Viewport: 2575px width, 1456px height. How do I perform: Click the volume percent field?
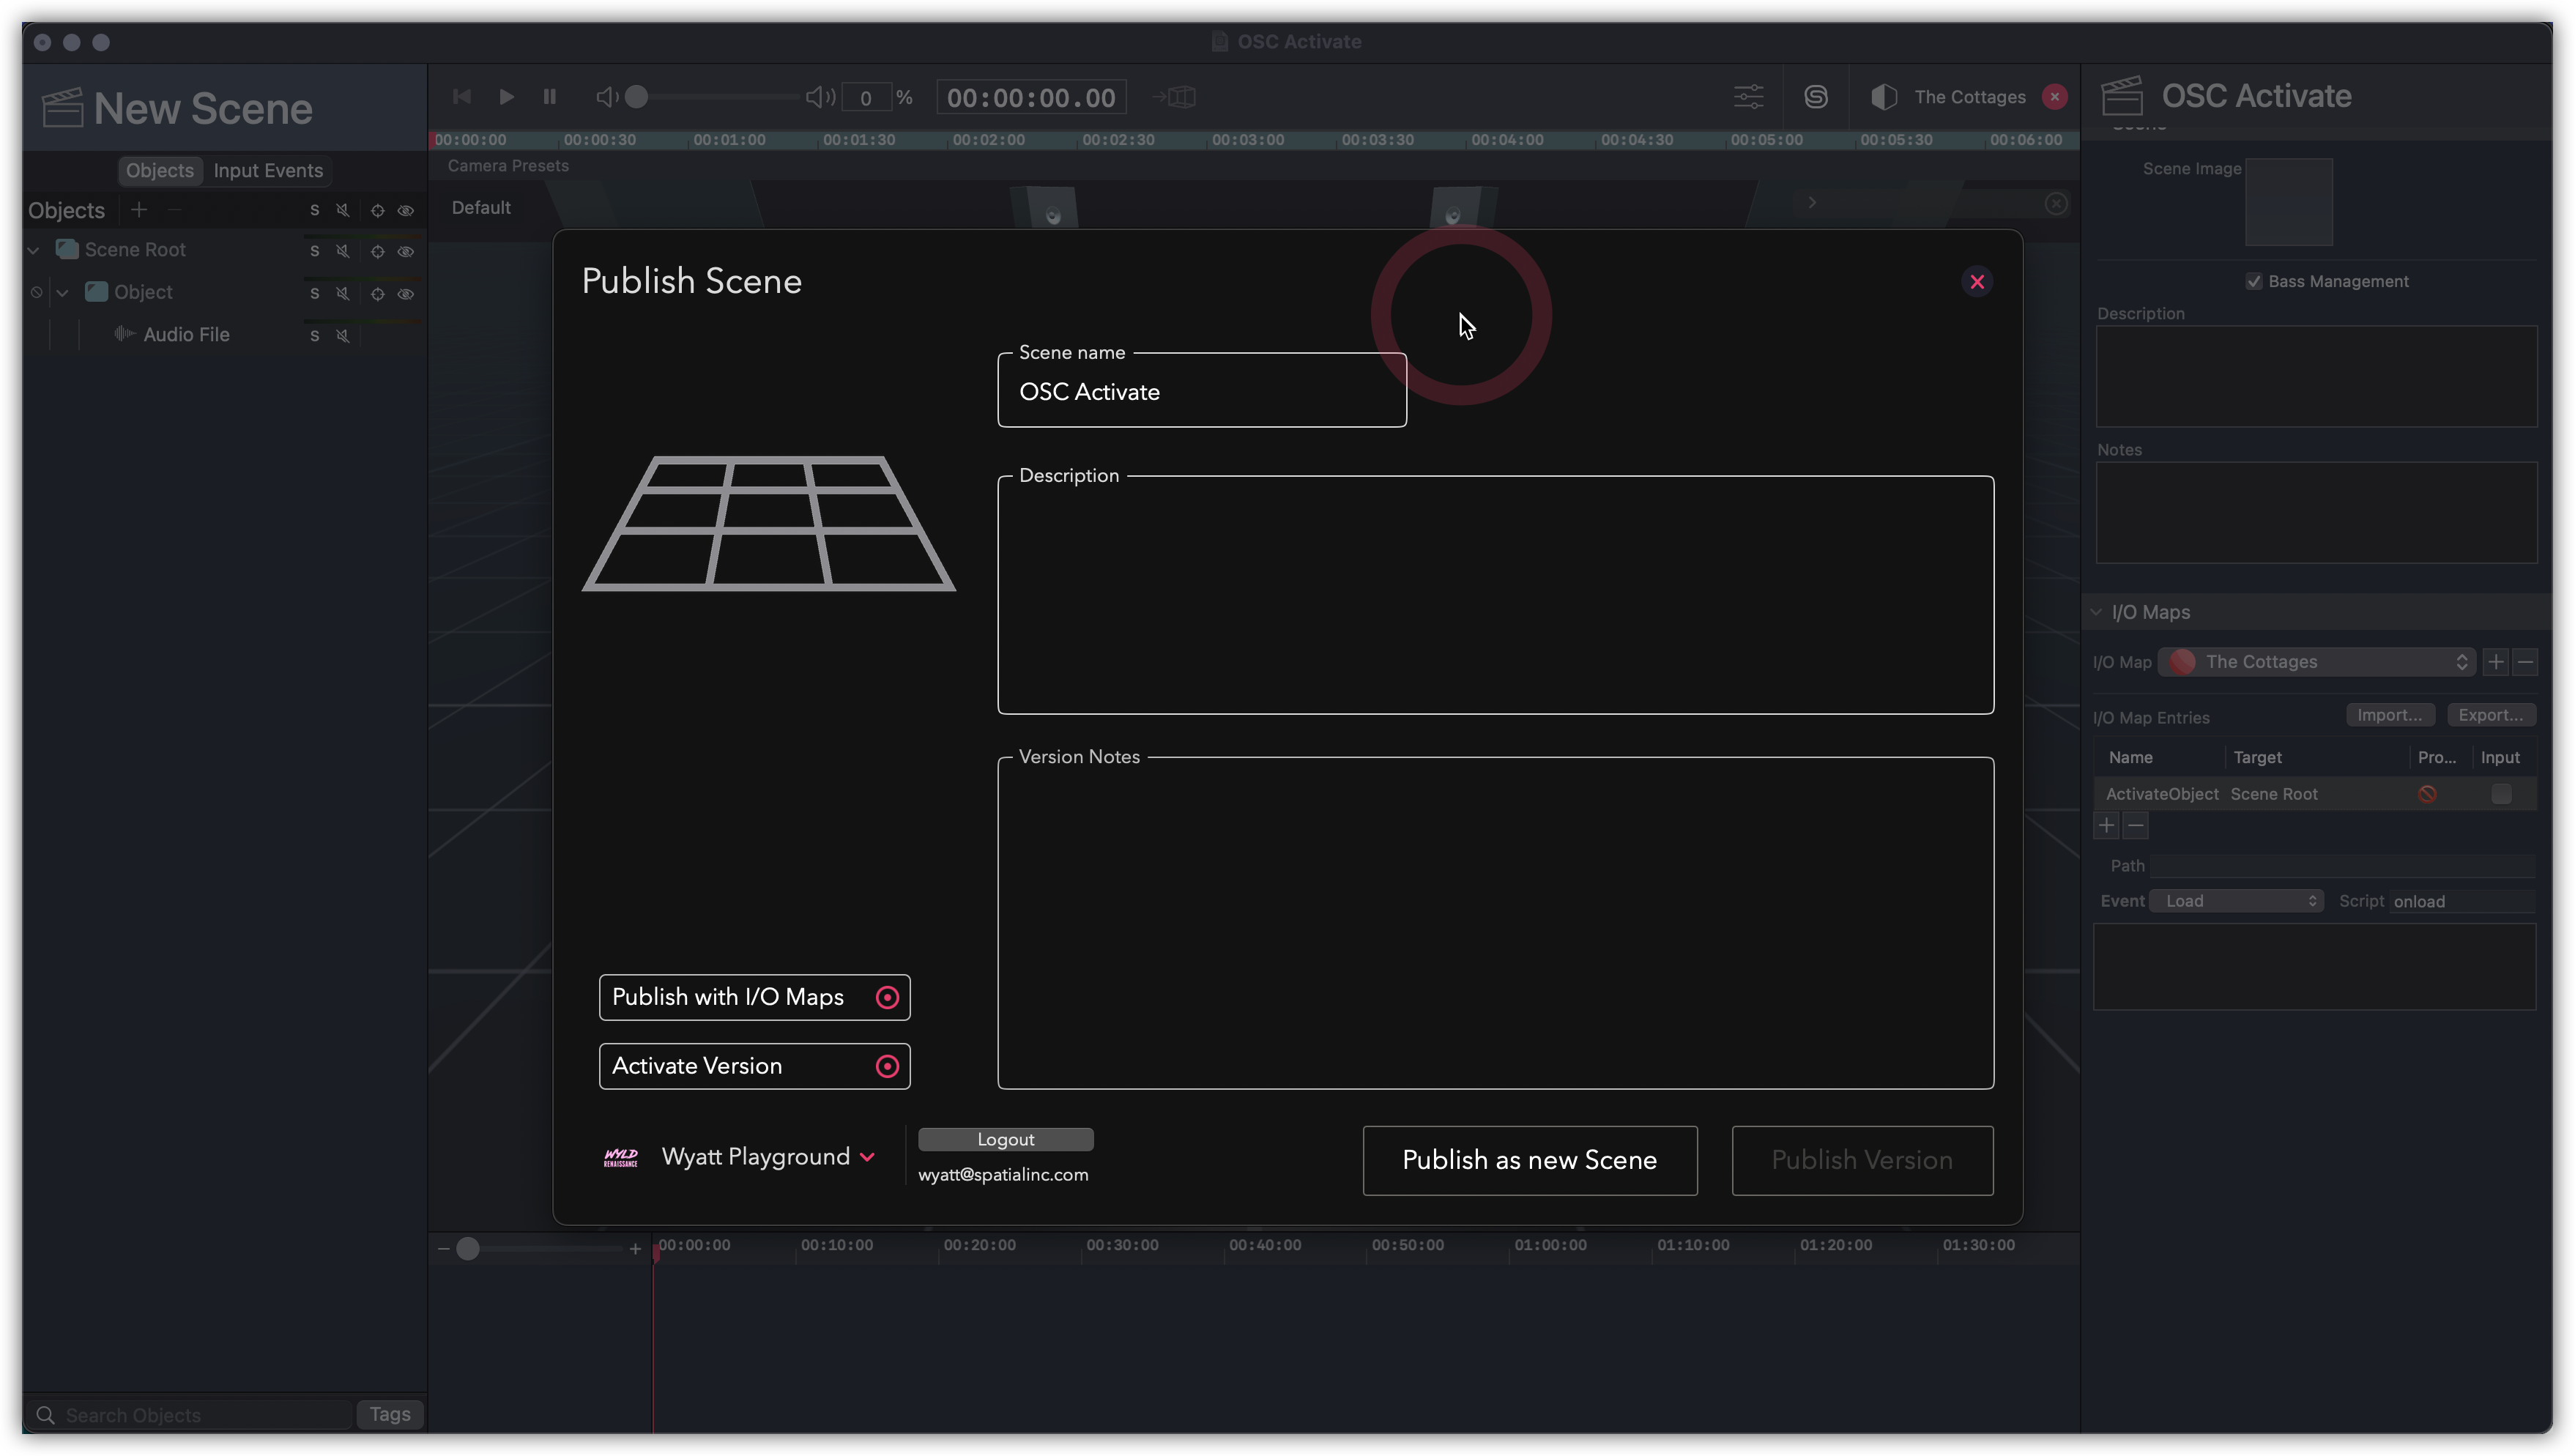pyautogui.click(x=866, y=98)
